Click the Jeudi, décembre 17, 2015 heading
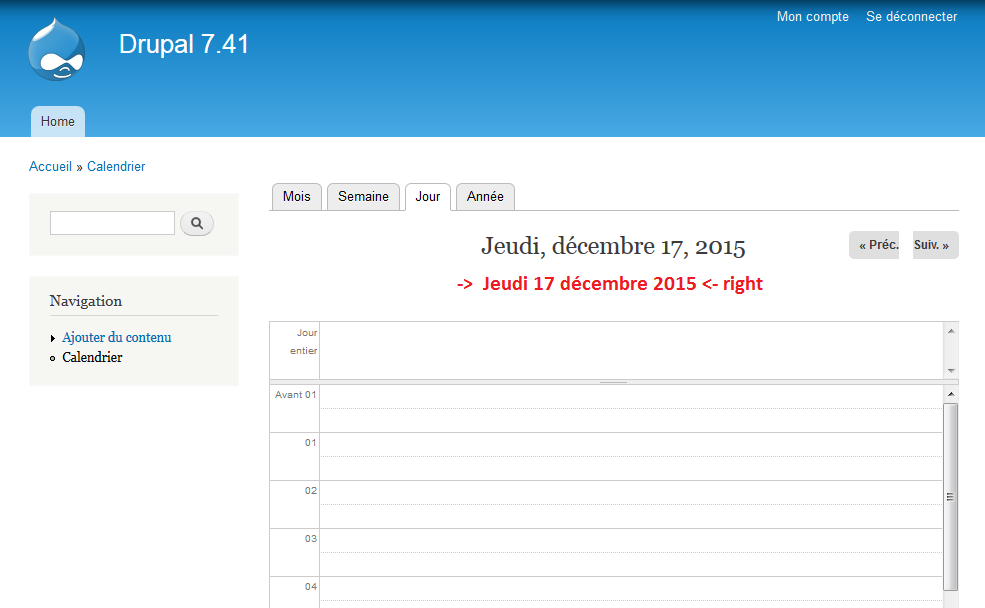 pyautogui.click(x=613, y=246)
